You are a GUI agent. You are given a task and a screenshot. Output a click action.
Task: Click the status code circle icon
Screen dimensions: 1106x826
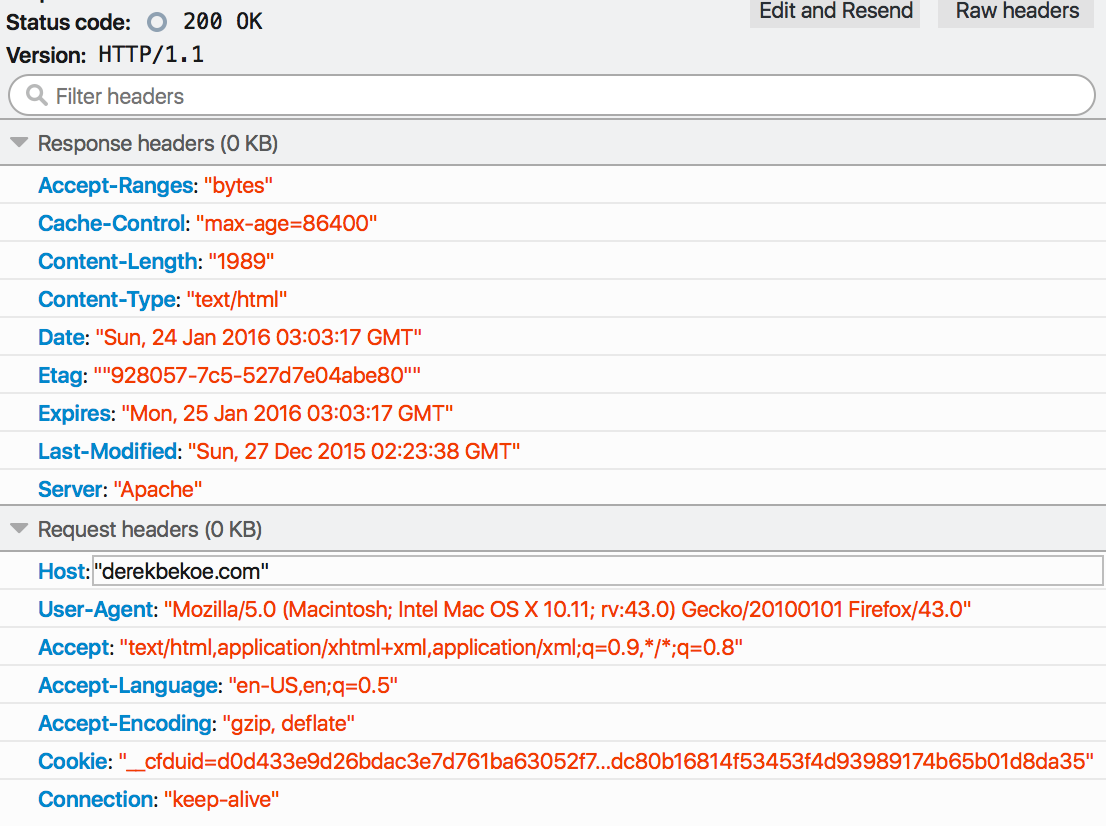[157, 23]
